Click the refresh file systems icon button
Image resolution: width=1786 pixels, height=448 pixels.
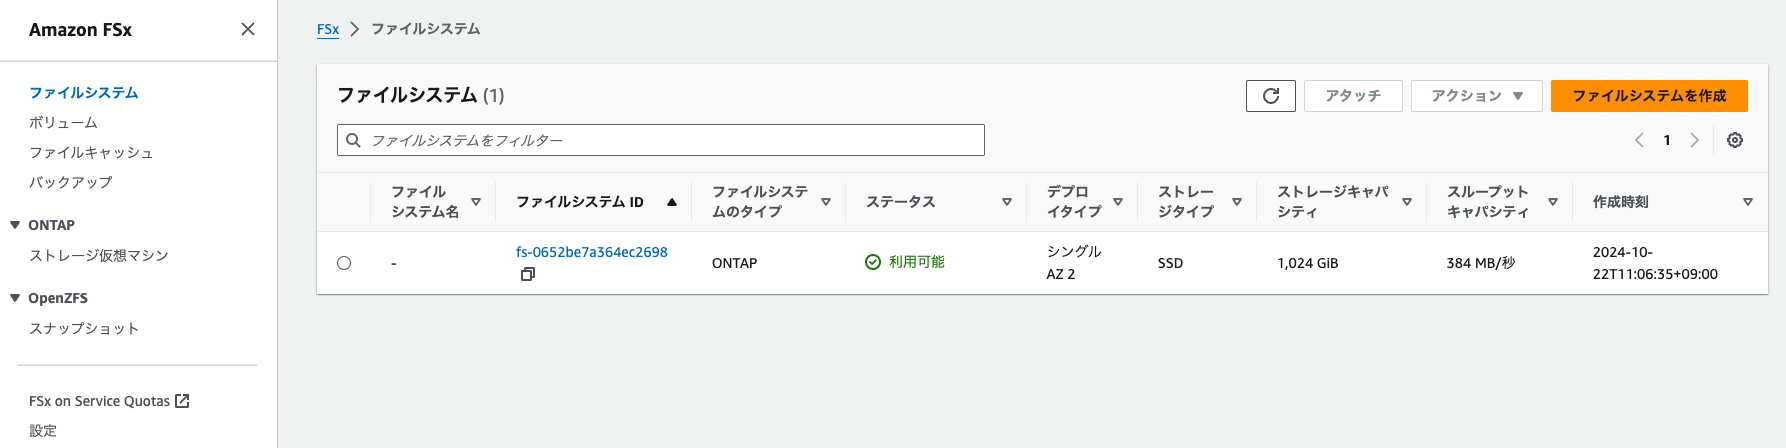coord(1270,96)
